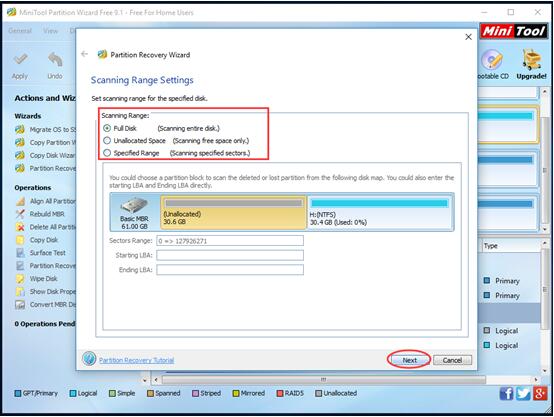This screenshot has width=554, height=417.
Task: Click horizontal scrollbar left arrow
Action: [156, 380]
